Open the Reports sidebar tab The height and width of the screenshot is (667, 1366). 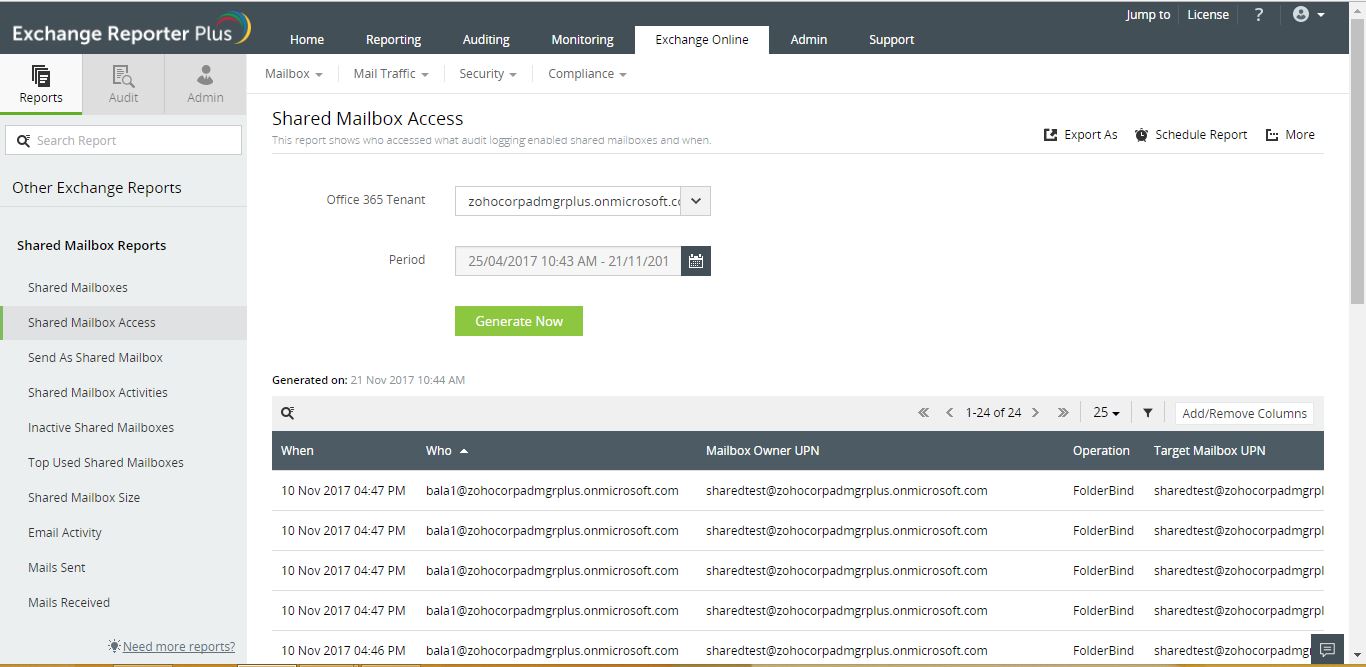click(x=41, y=84)
